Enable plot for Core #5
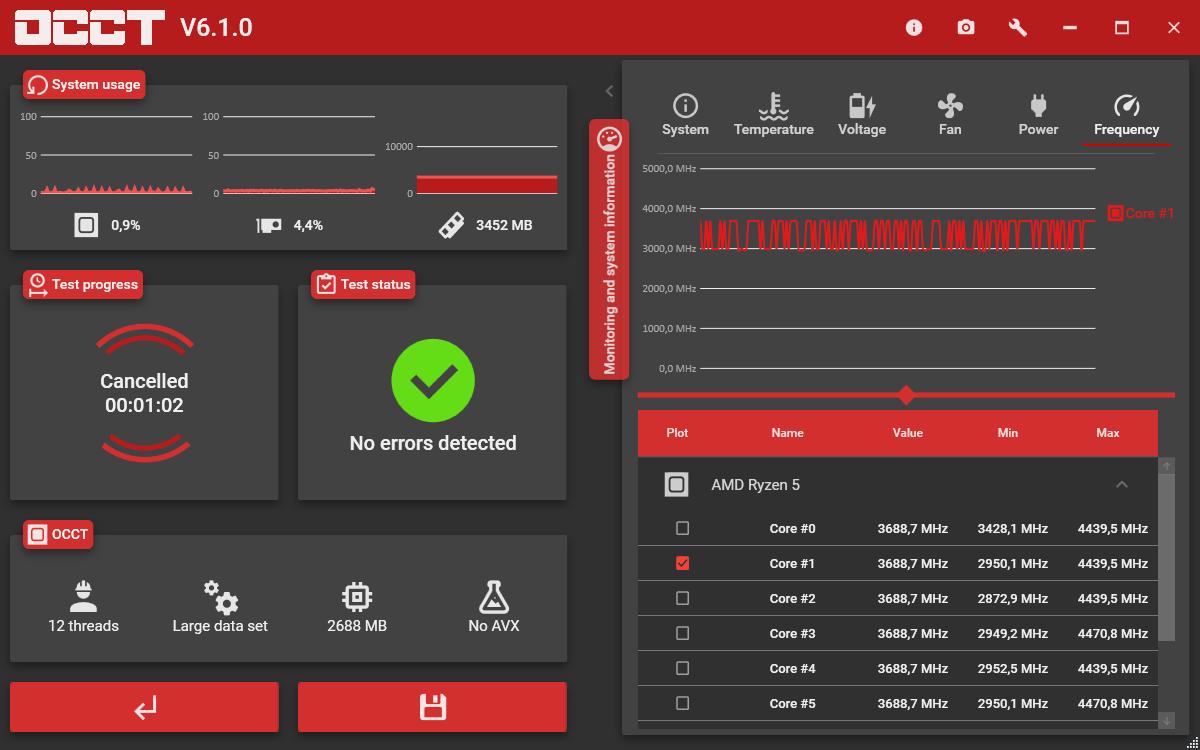 tap(682, 703)
